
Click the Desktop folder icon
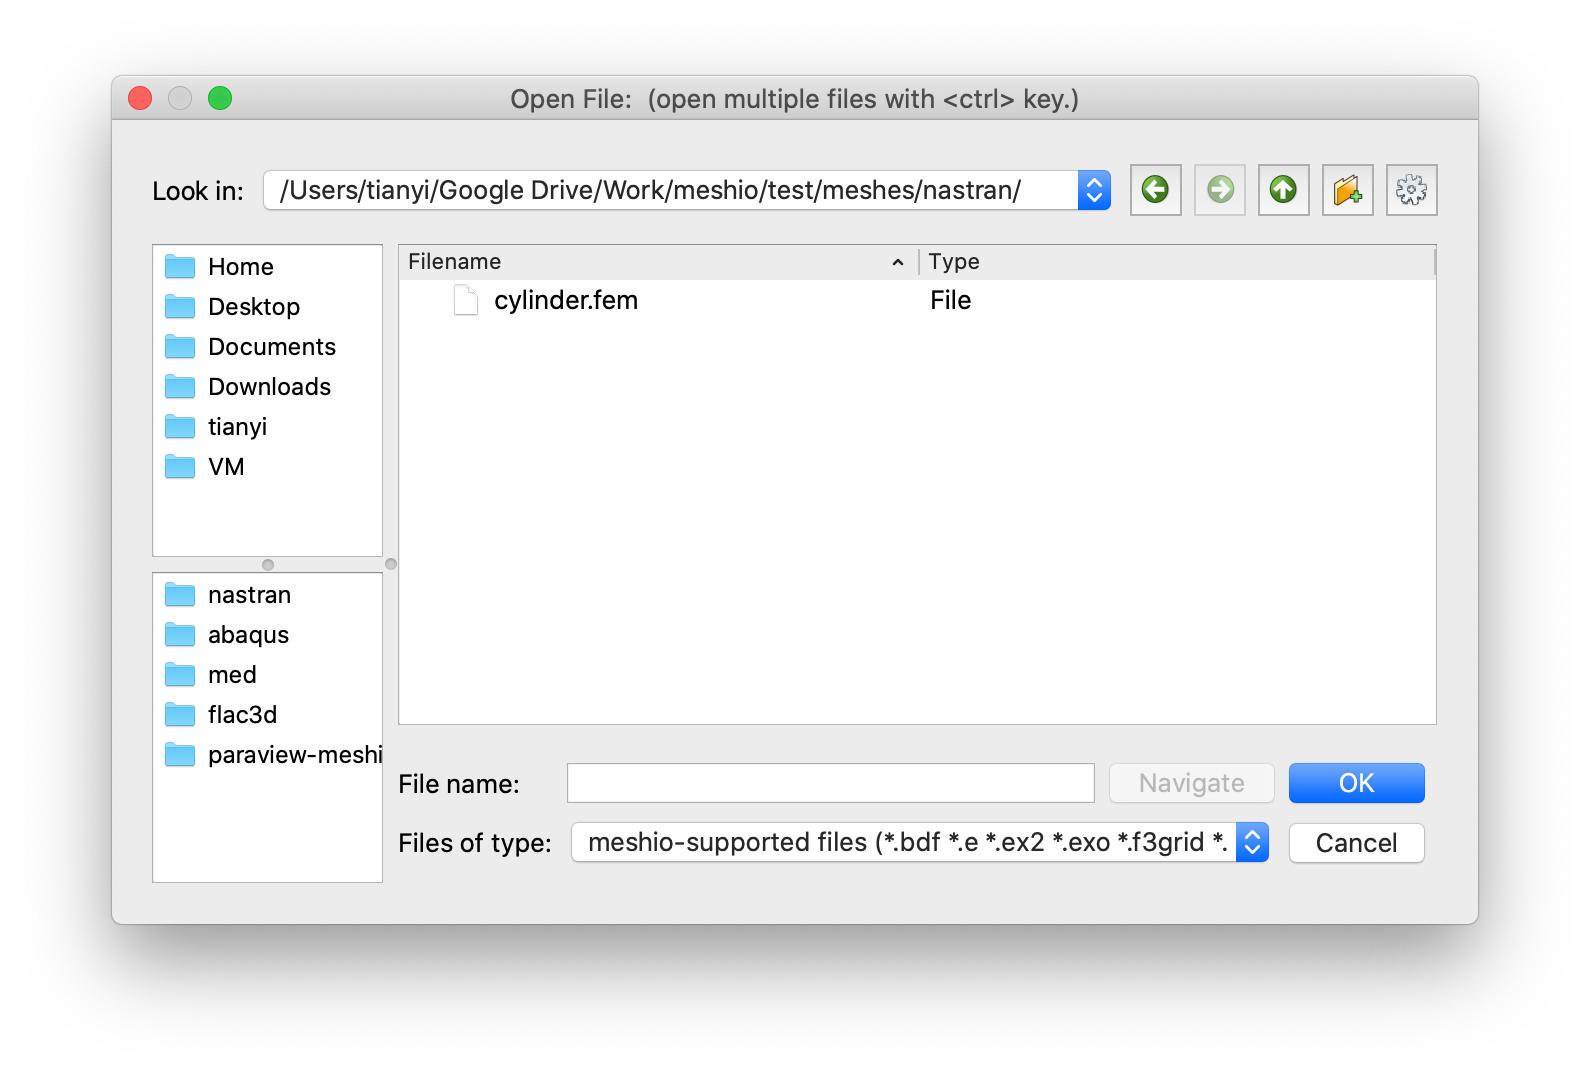[180, 306]
